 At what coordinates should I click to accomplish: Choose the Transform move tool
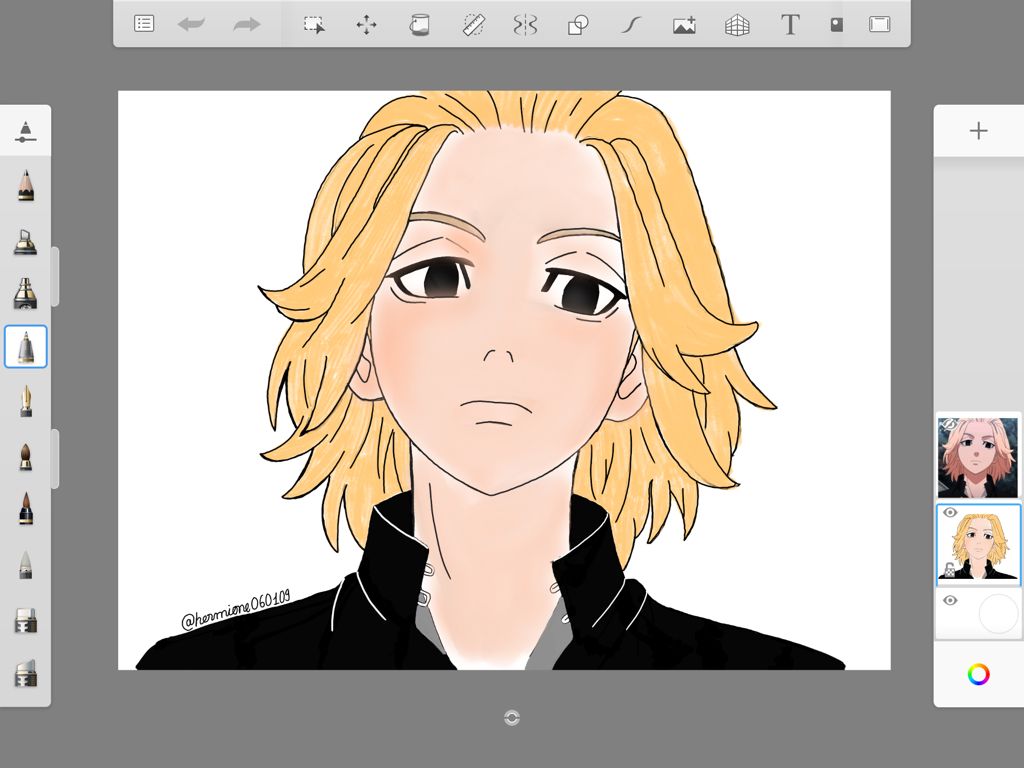click(x=366, y=25)
